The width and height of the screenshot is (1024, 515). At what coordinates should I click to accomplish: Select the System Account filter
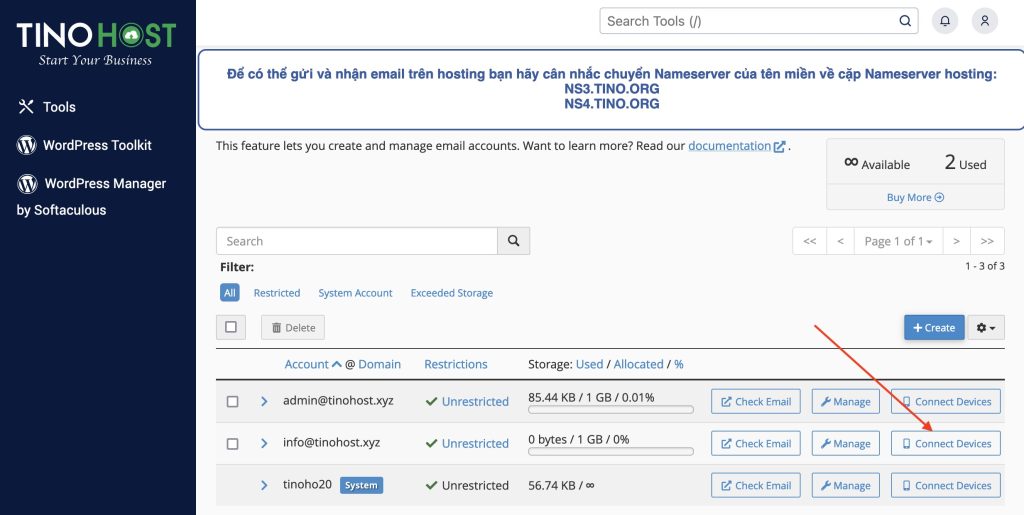click(355, 293)
